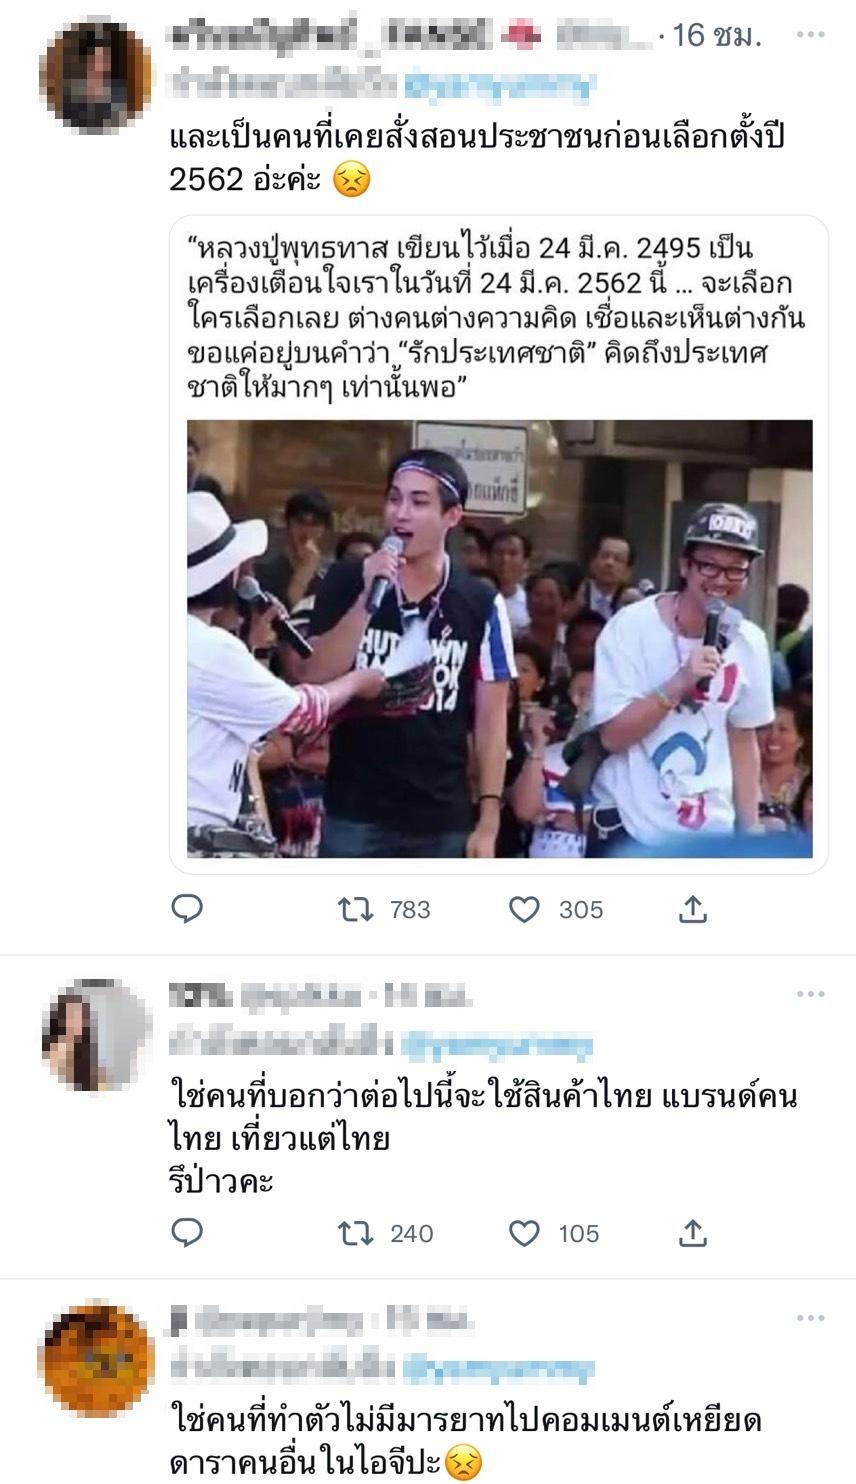Open the more options menu on first tweet
The image size is (856, 1484).
tap(810, 35)
